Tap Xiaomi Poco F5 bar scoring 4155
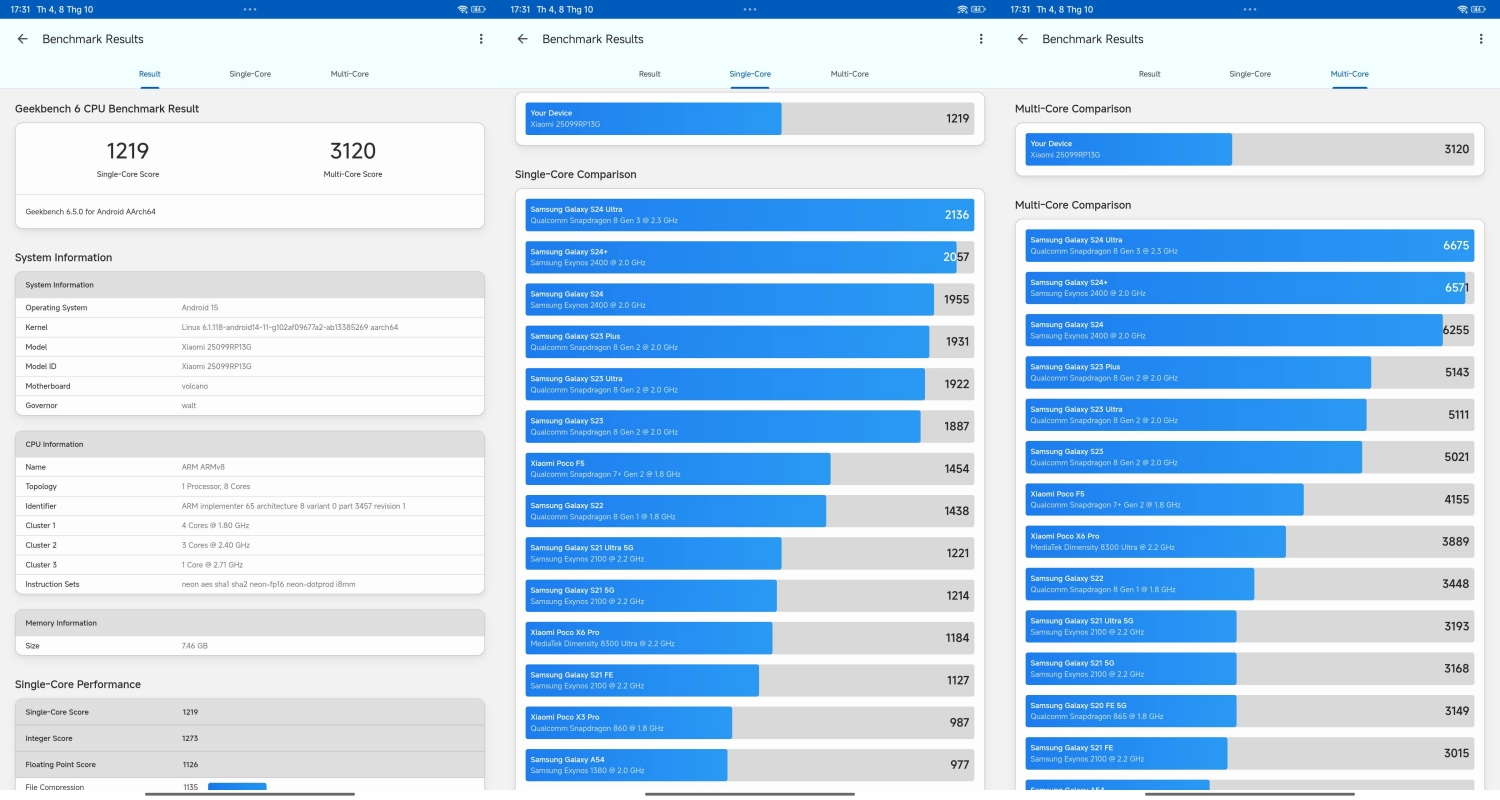 pos(1249,500)
